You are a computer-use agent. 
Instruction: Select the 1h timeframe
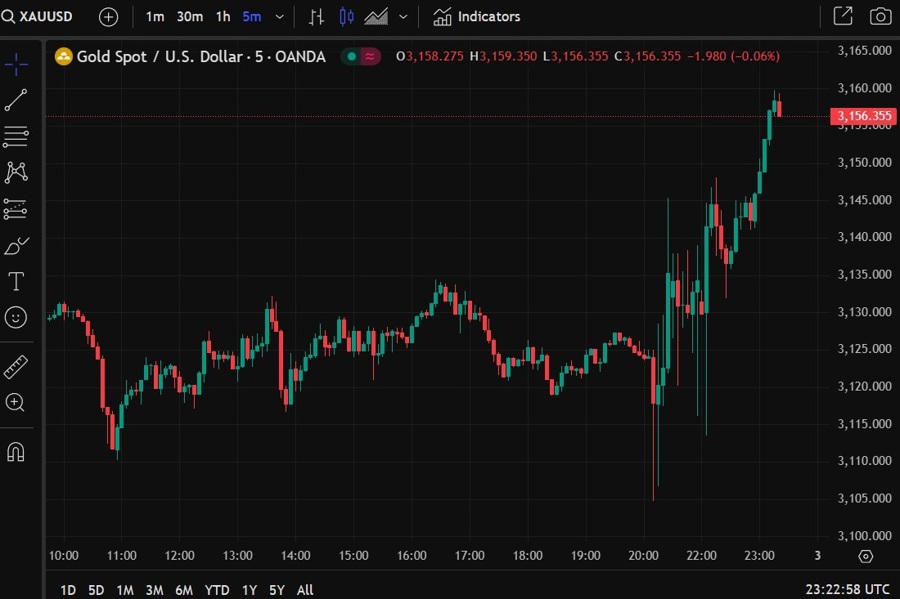223,17
